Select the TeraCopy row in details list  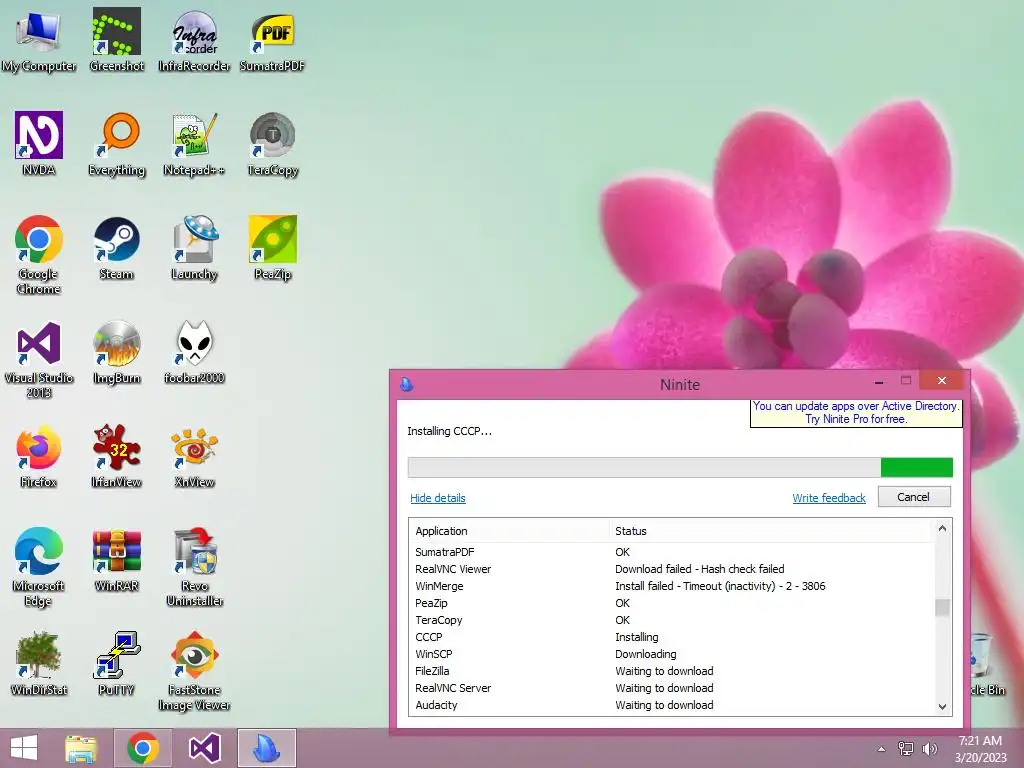(672, 620)
